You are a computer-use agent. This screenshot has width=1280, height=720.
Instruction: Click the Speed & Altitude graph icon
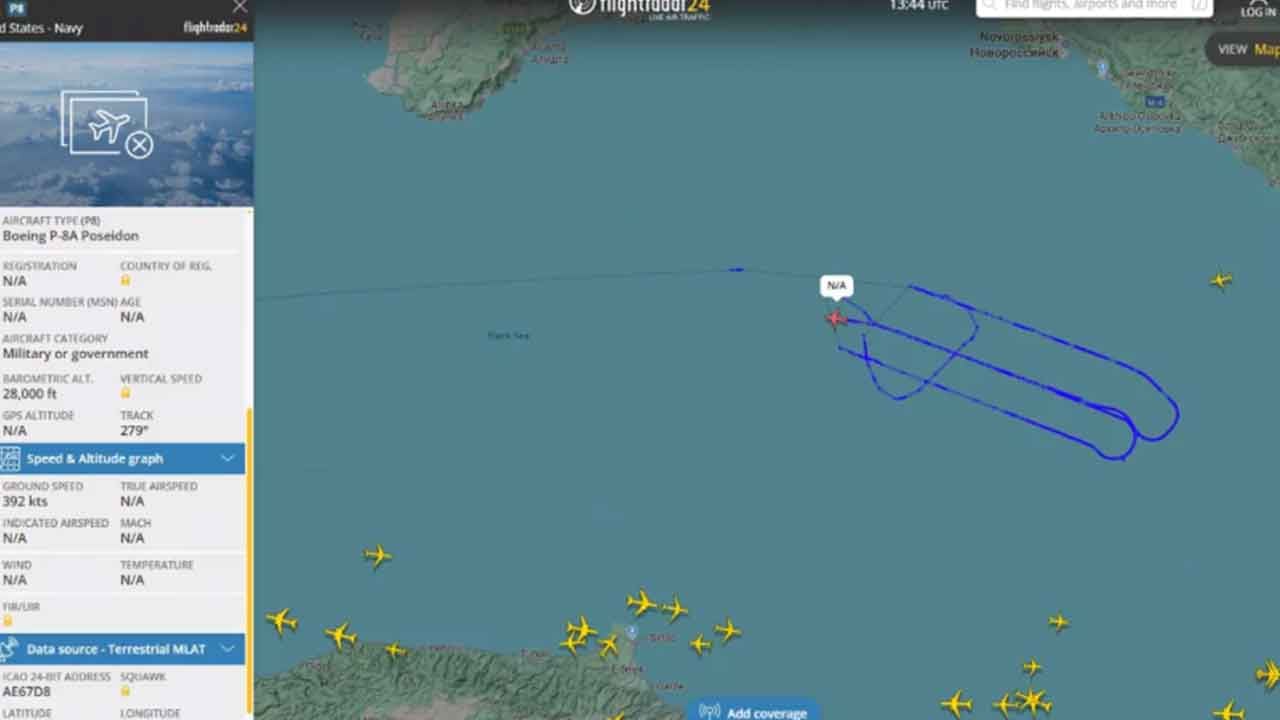pyautogui.click(x=10, y=459)
